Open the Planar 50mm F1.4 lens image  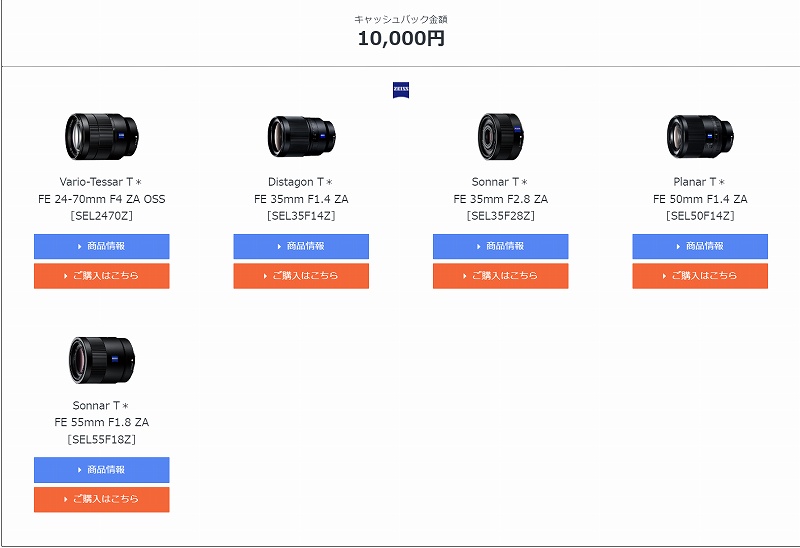(700, 137)
